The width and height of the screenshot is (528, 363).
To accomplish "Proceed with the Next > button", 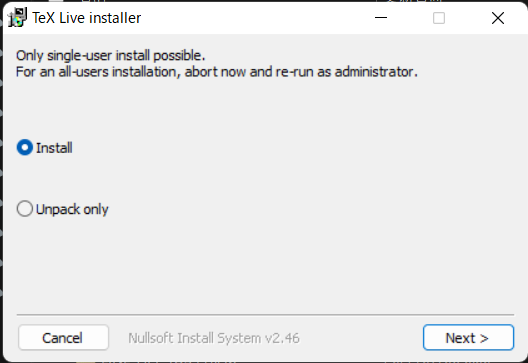I will [468, 338].
